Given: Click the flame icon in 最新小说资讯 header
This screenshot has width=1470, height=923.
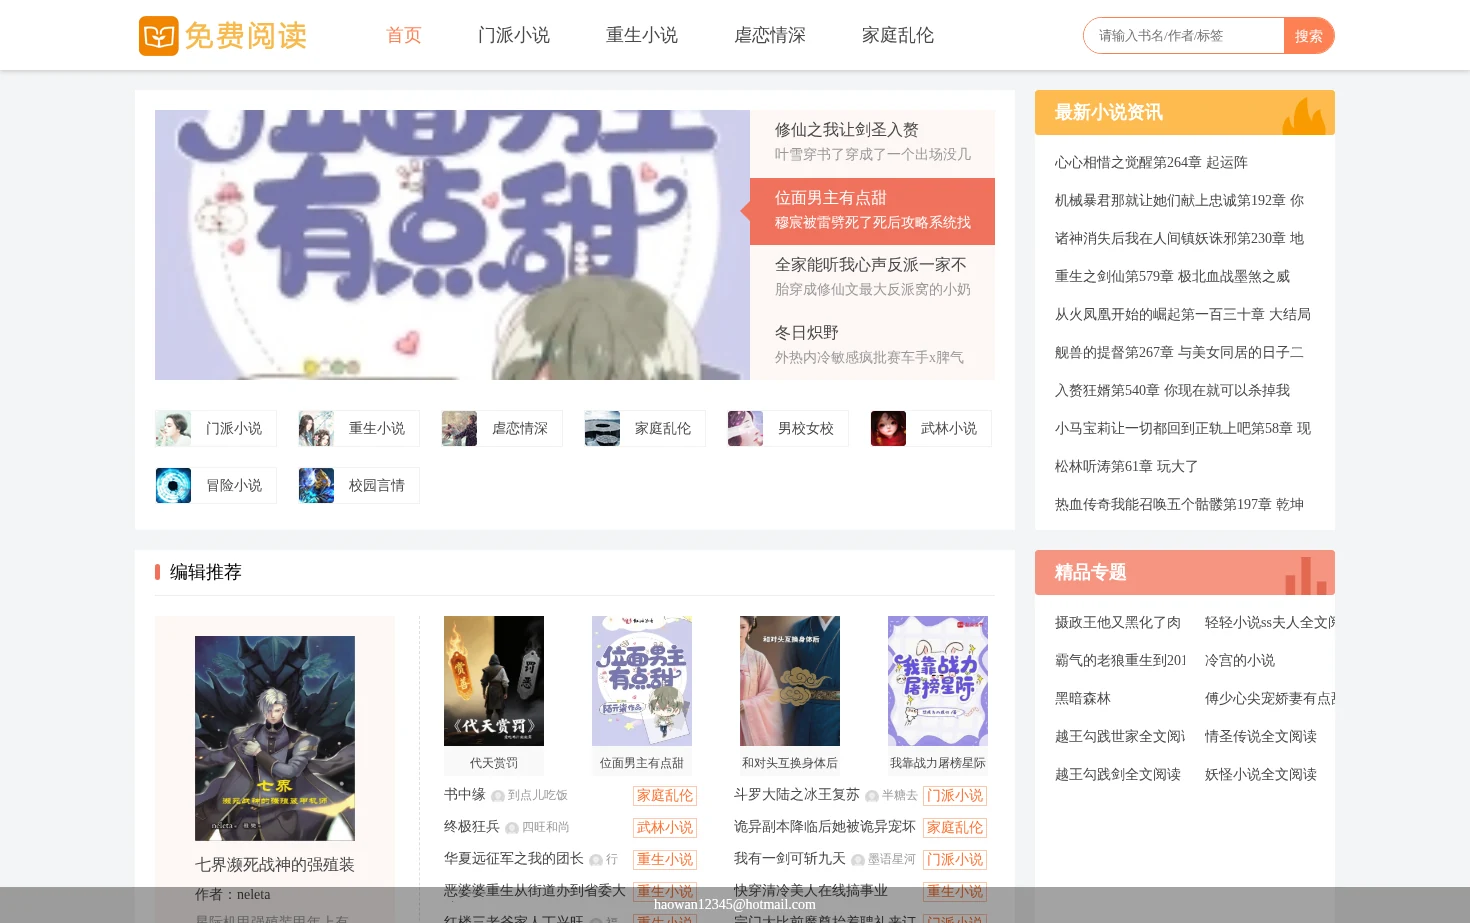Looking at the screenshot, I should 1304,116.
